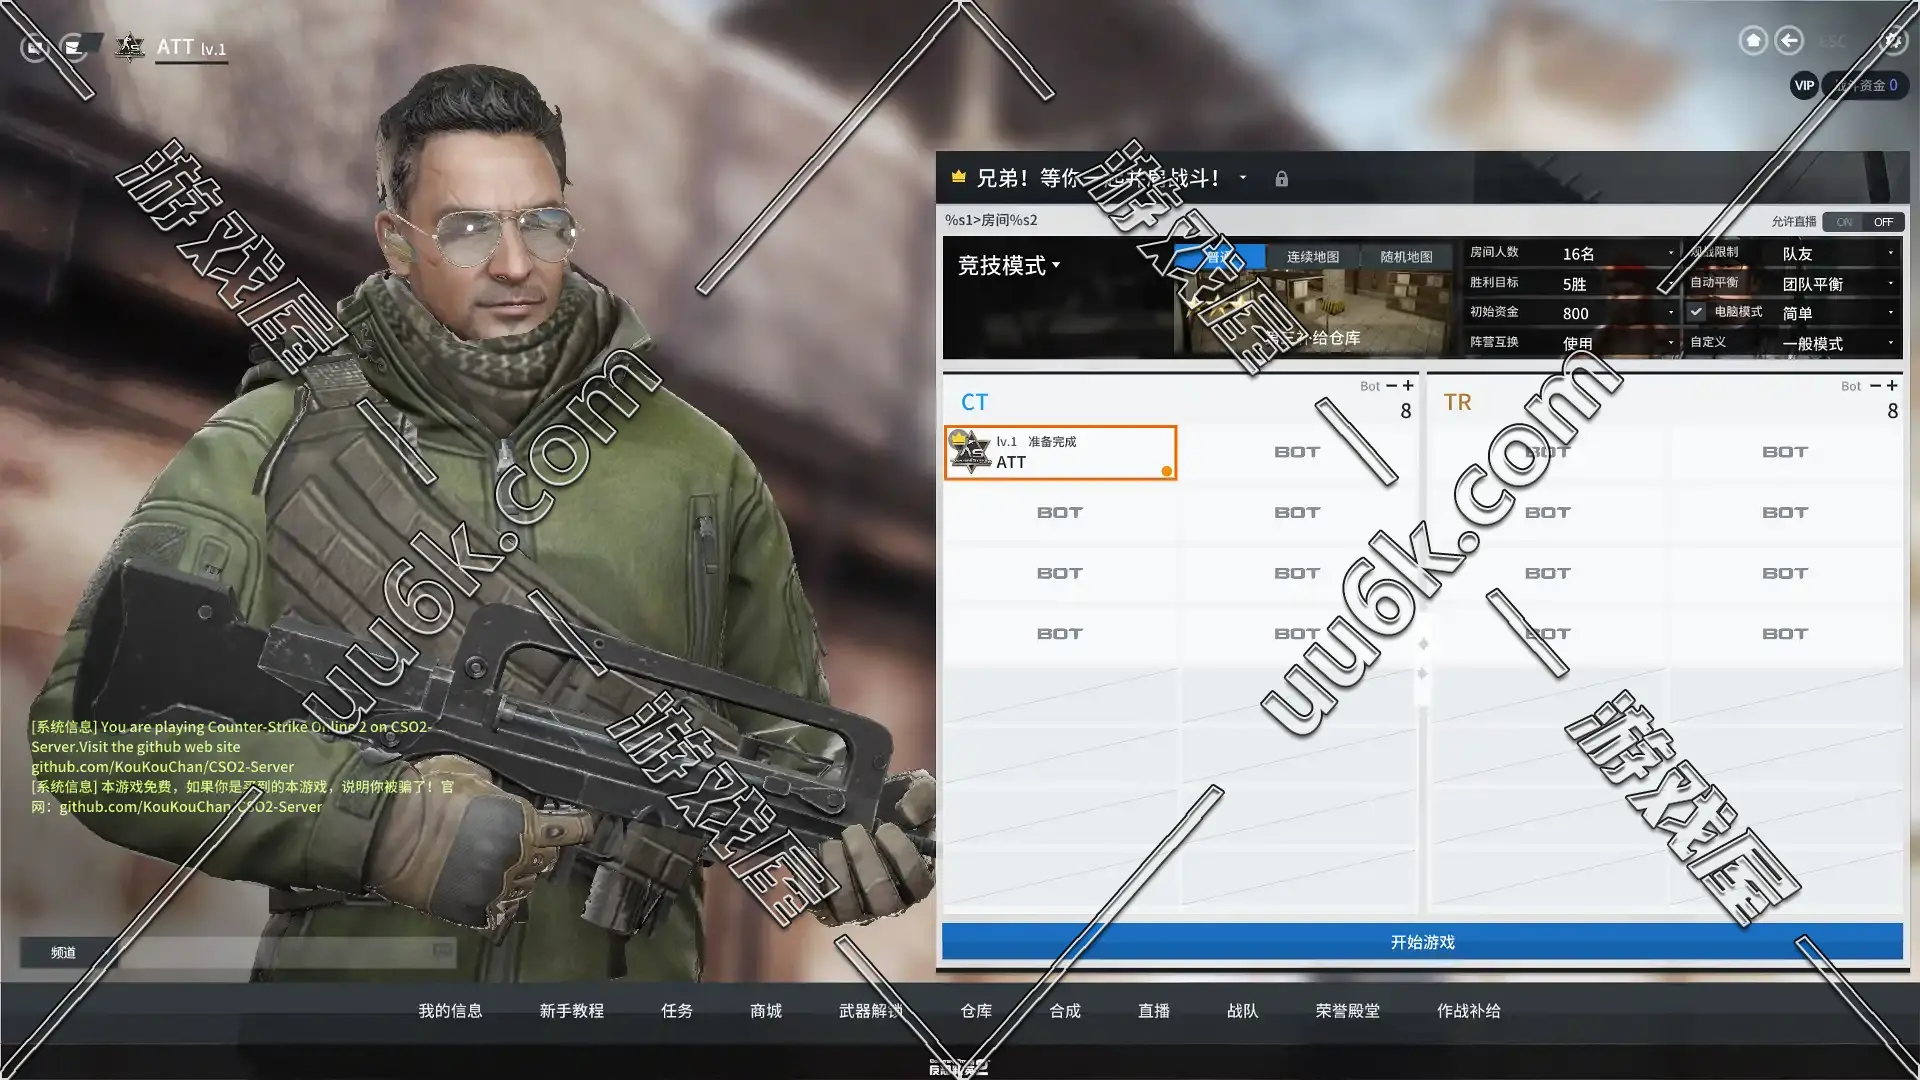Click the 开始游戏 start button
The height and width of the screenshot is (1080, 1920).
click(1422, 942)
